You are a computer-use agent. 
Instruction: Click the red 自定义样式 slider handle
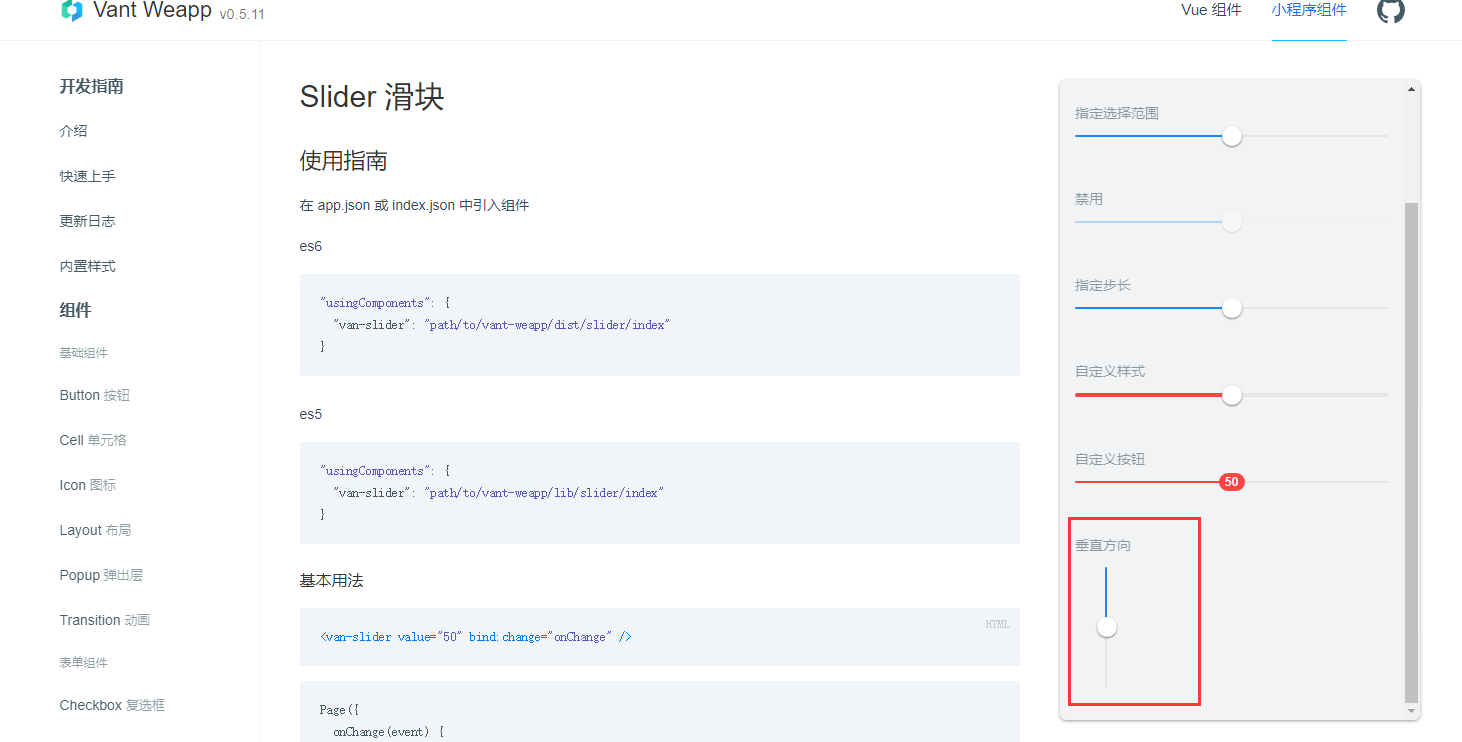point(1231,395)
